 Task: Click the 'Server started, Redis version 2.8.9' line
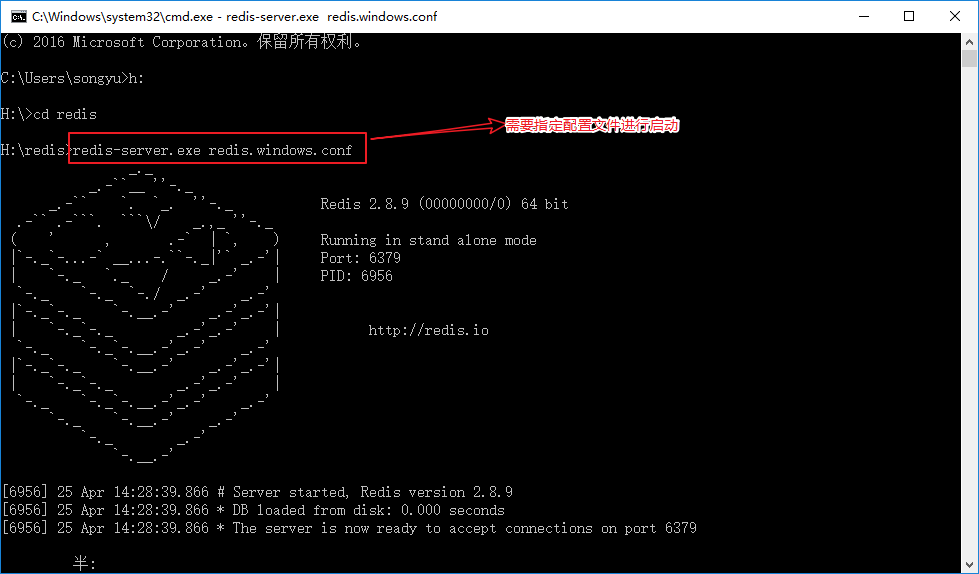pos(257,492)
